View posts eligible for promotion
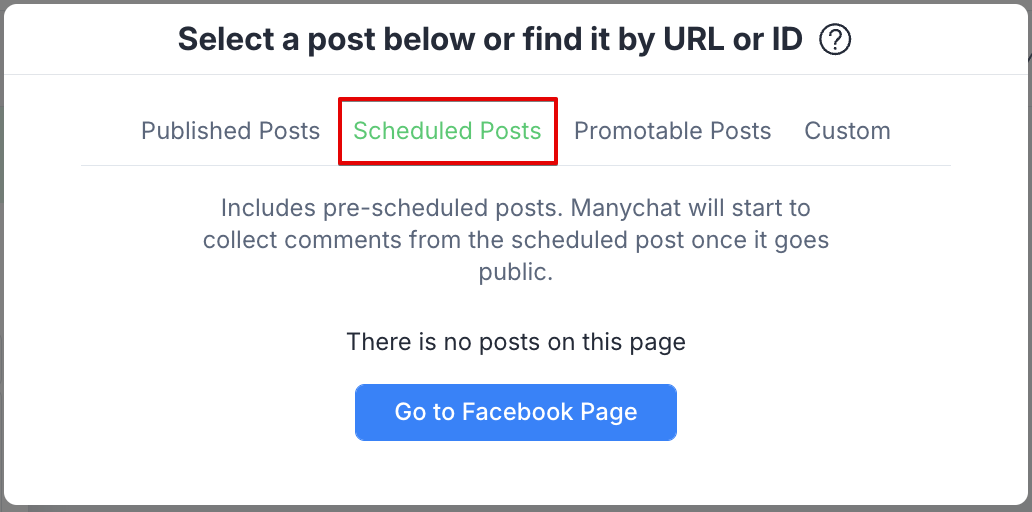The height and width of the screenshot is (512, 1032). pyautogui.click(x=673, y=130)
